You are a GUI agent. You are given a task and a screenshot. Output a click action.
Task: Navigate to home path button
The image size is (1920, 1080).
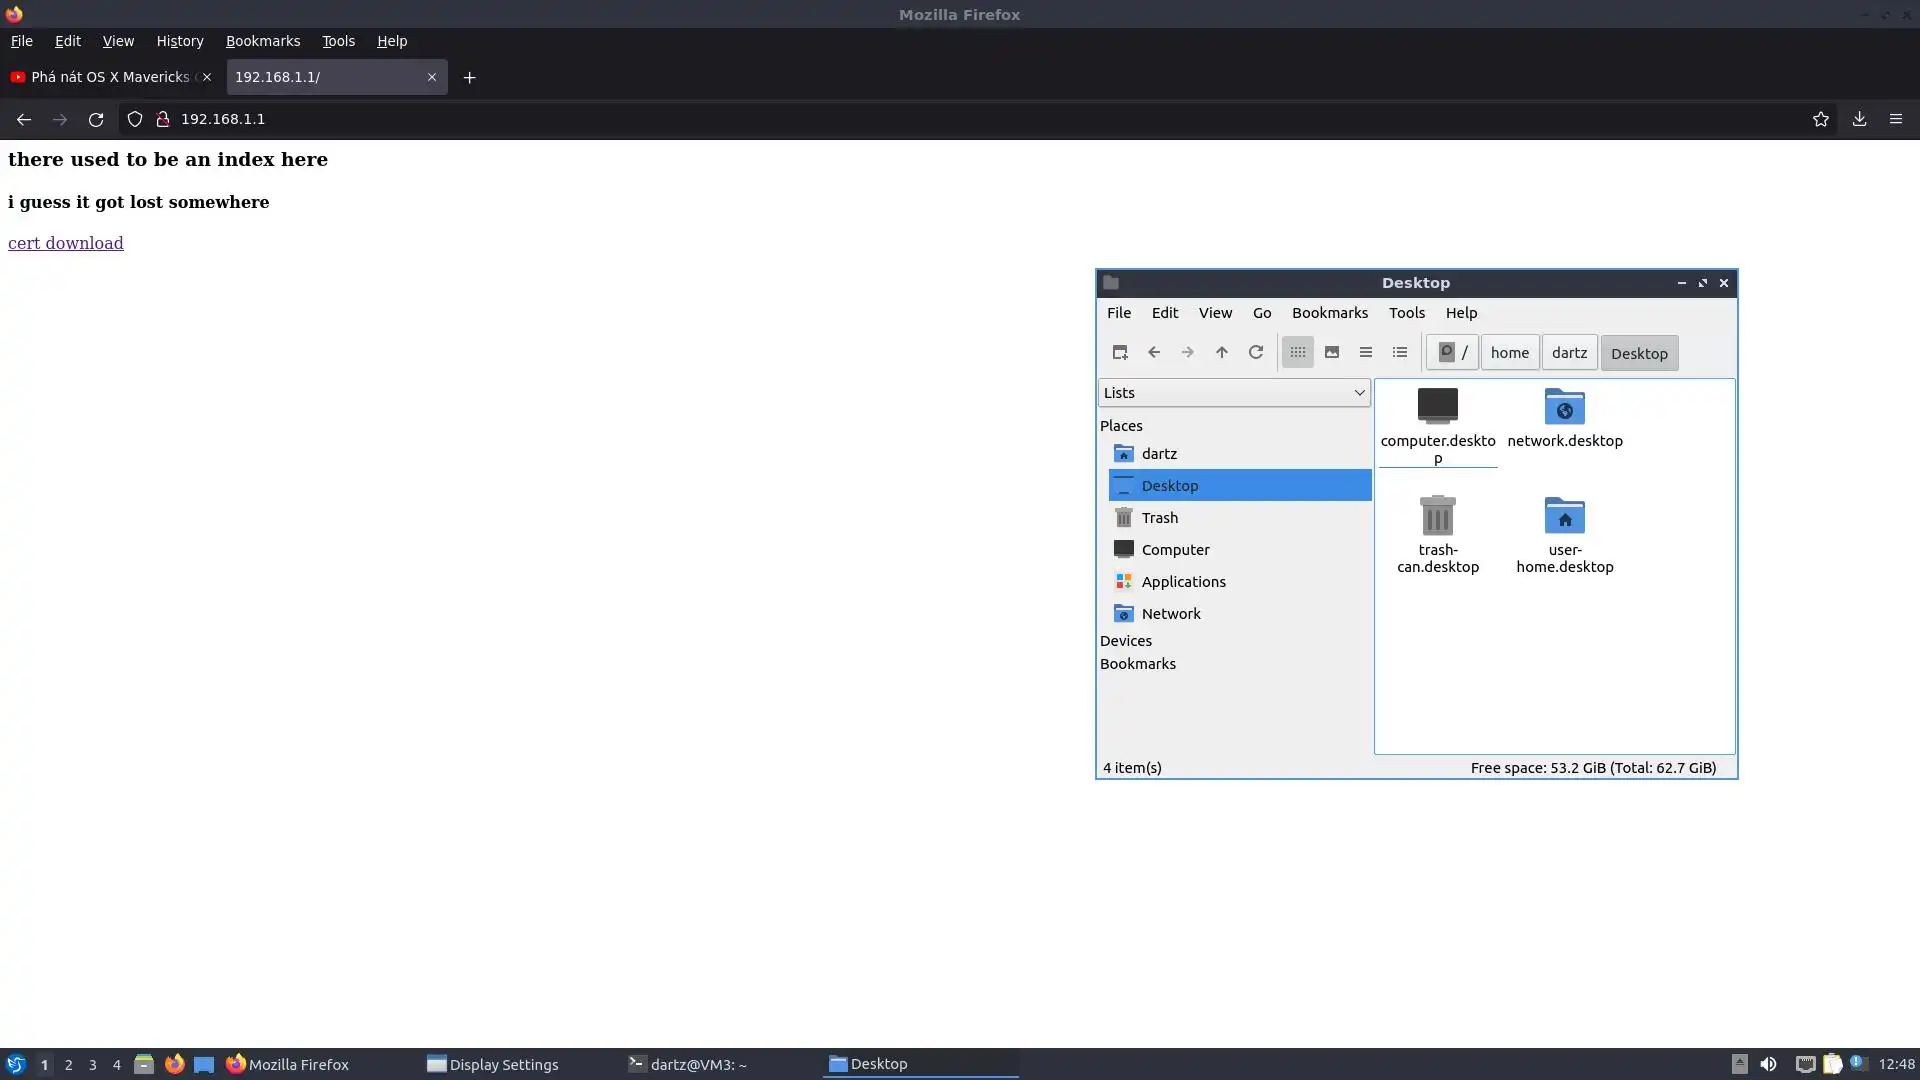pyautogui.click(x=1508, y=352)
